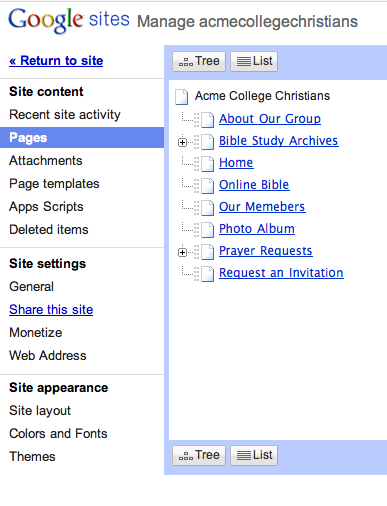Click the Google Sites logo
This screenshot has width=387, height=506.
click(x=69, y=20)
